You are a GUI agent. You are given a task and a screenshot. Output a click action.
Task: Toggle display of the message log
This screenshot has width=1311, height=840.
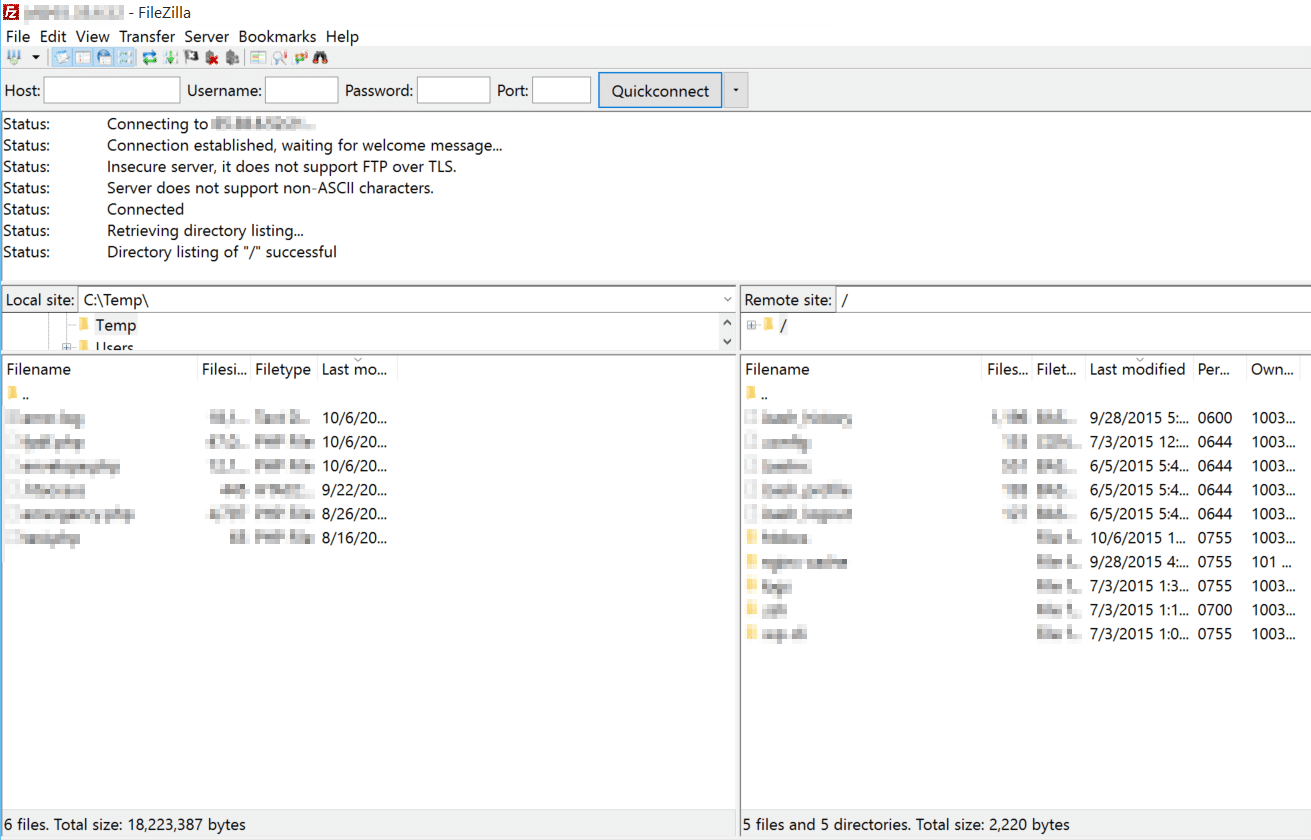(62, 58)
